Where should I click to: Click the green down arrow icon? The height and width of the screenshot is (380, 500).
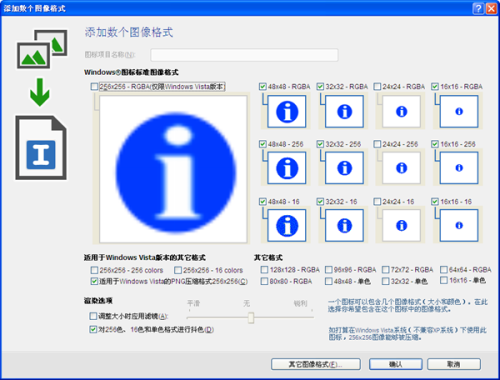40,92
